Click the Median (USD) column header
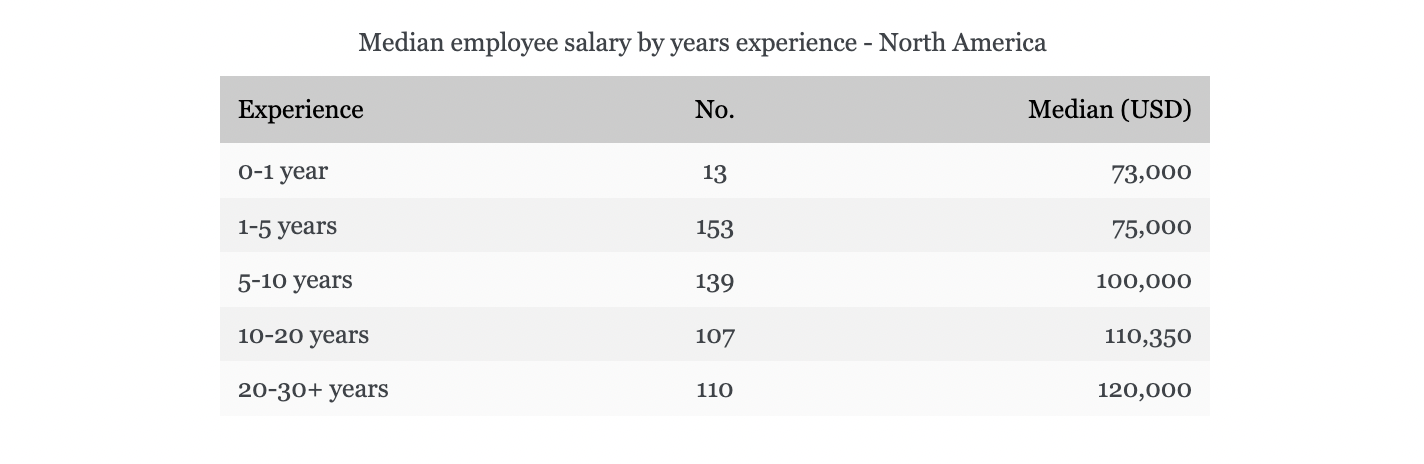The image size is (1424, 464). [x=1109, y=109]
